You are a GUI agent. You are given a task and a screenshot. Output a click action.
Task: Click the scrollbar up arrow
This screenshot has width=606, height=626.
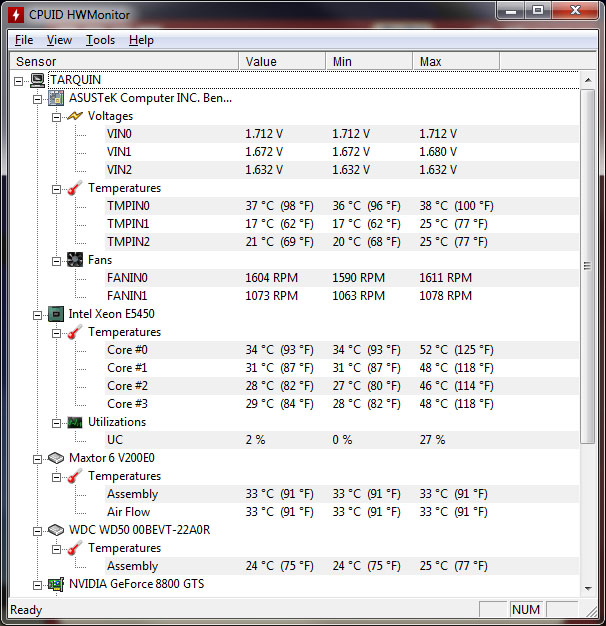coord(588,80)
